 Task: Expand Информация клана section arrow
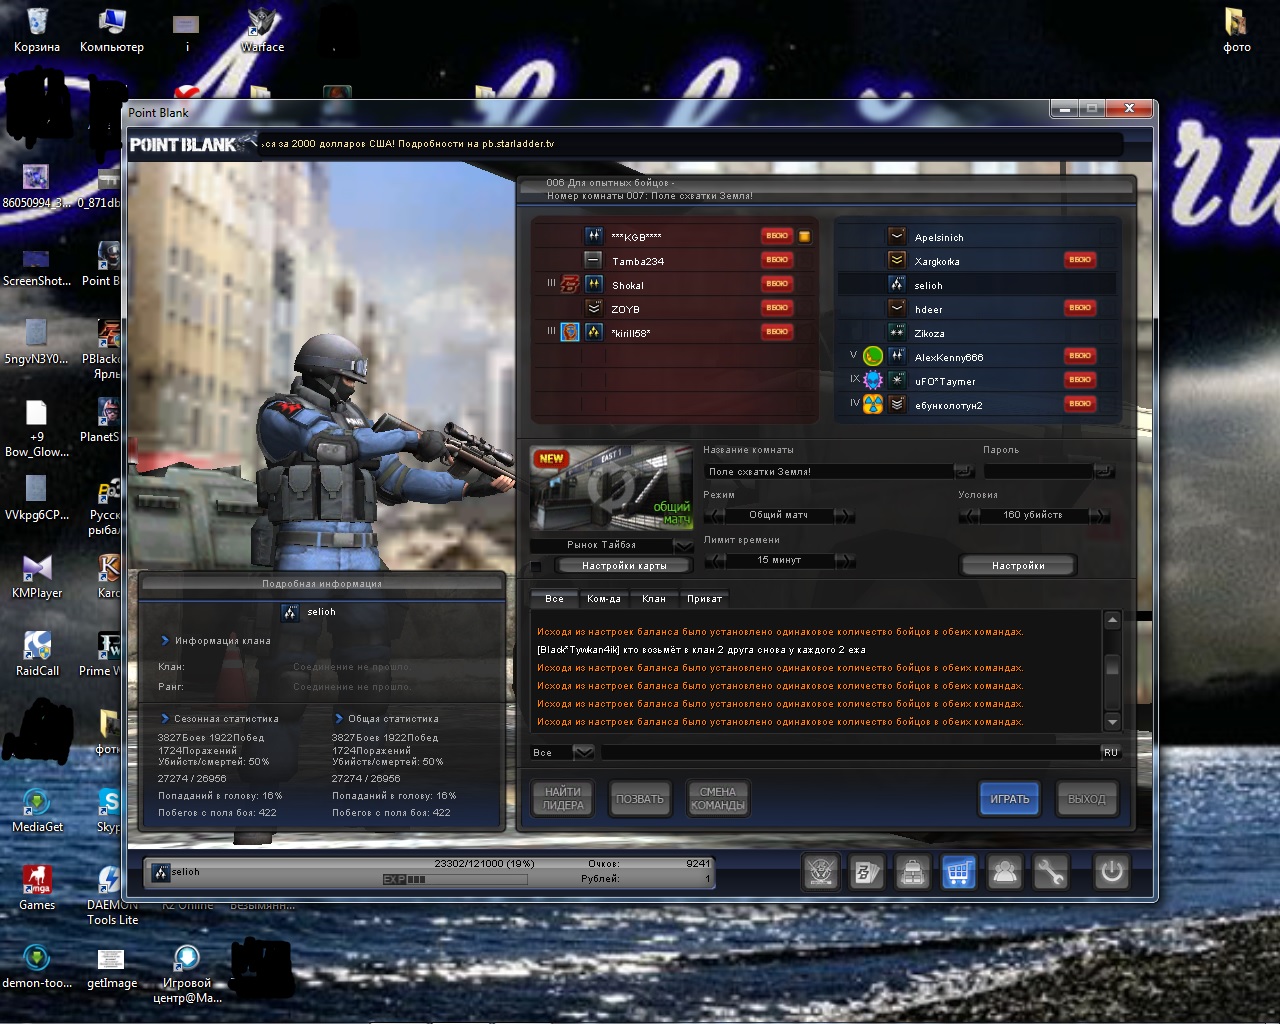(x=165, y=641)
